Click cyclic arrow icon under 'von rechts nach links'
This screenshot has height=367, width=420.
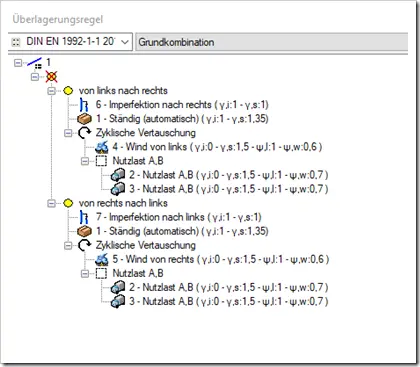click(x=84, y=245)
